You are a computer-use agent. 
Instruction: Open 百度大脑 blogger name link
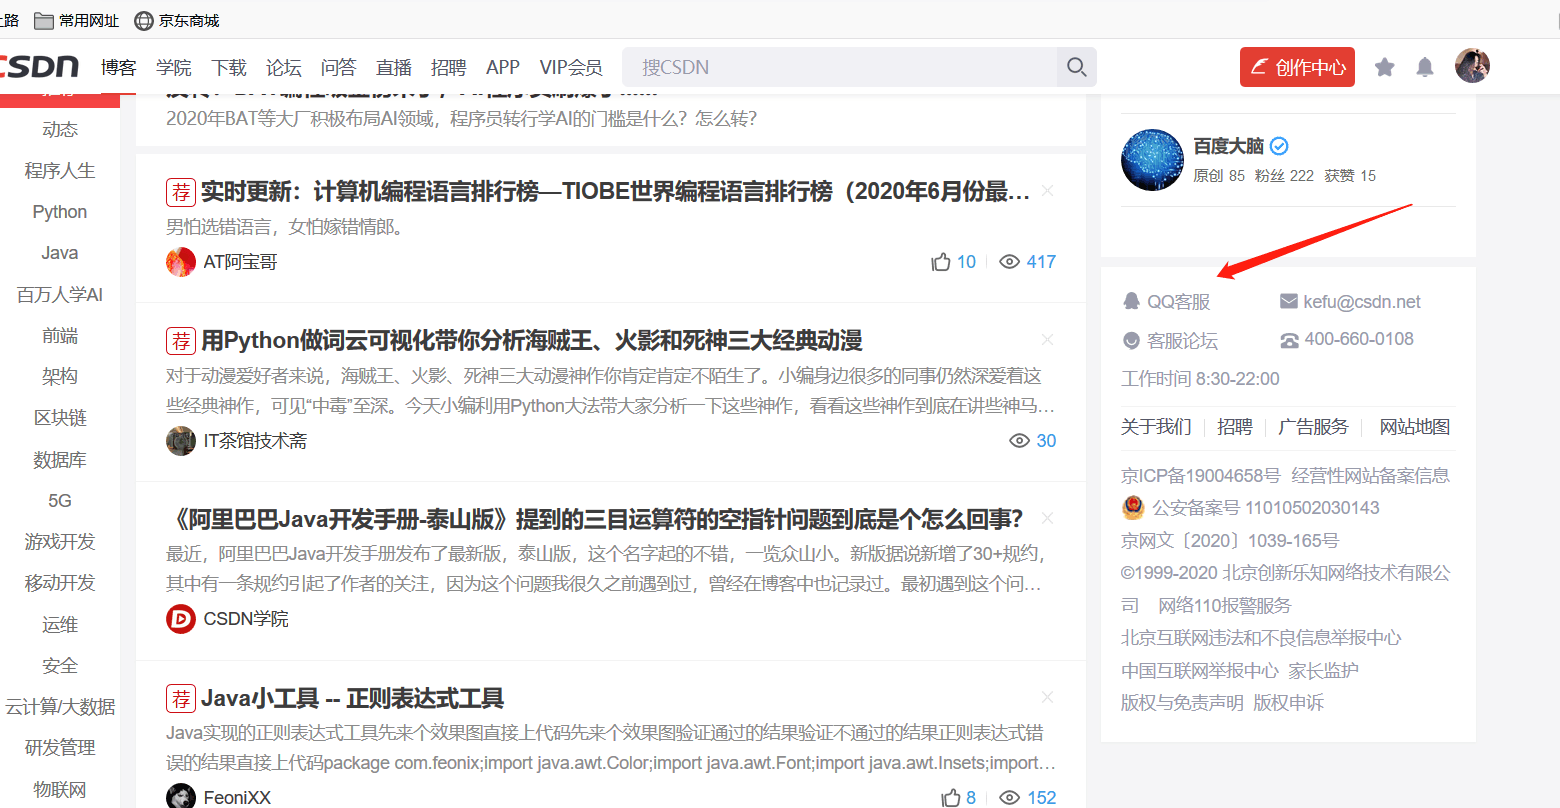tap(1229, 146)
